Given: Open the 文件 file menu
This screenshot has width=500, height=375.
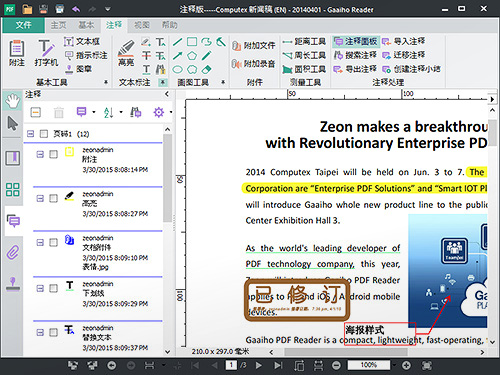Looking at the screenshot, I should (23, 25).
